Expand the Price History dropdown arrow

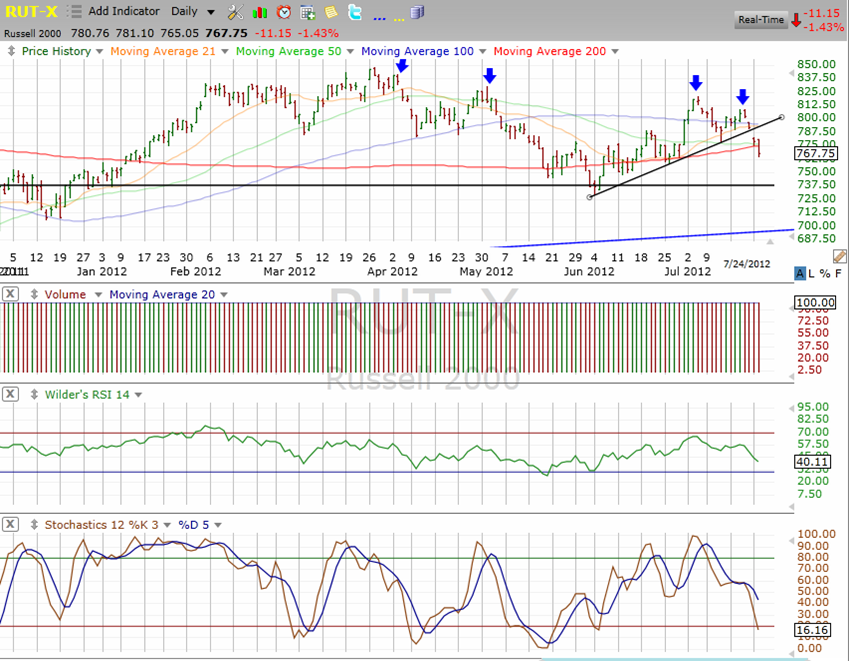click(99, 52)
